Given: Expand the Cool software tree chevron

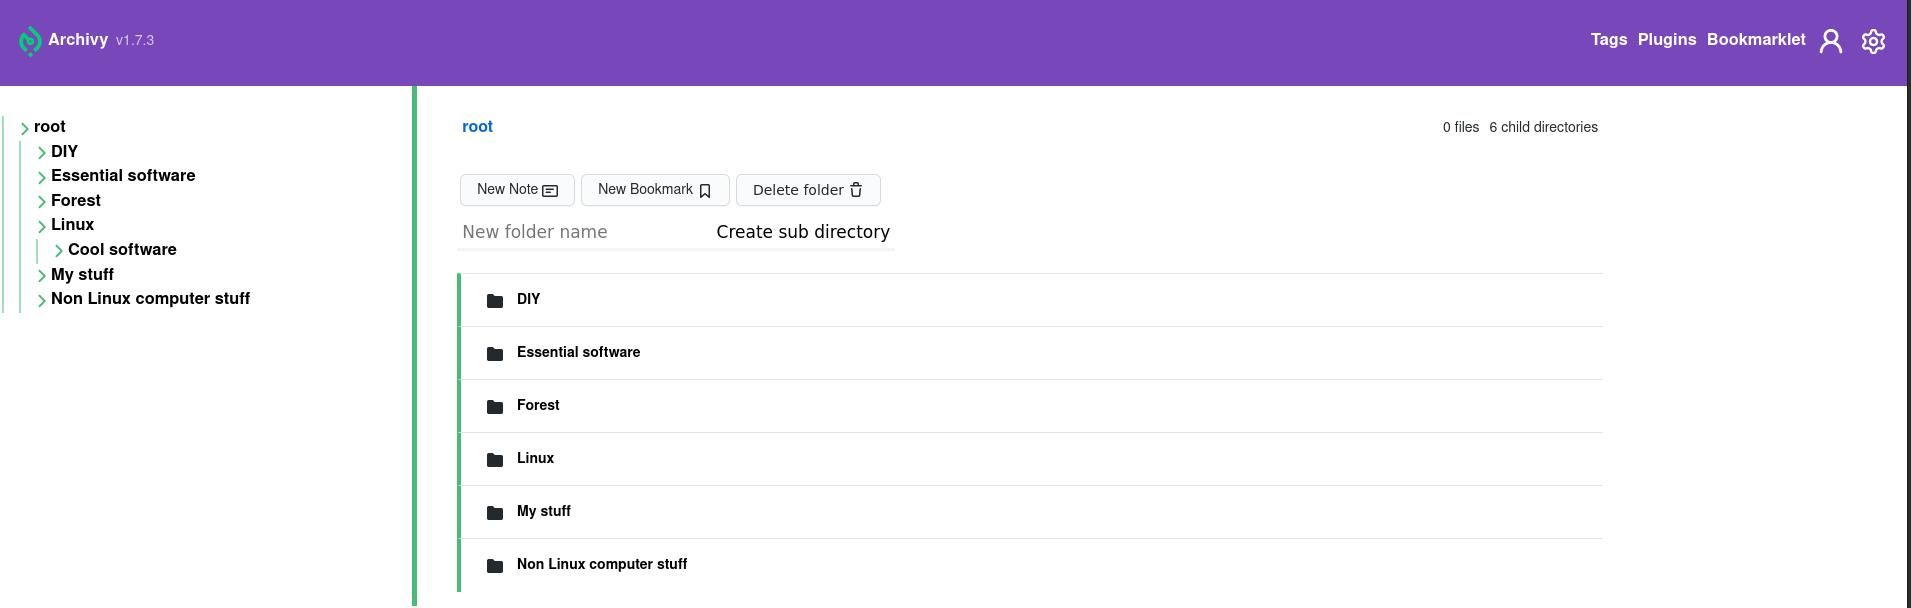Looking at the screenshot, I should click(59, 251).
